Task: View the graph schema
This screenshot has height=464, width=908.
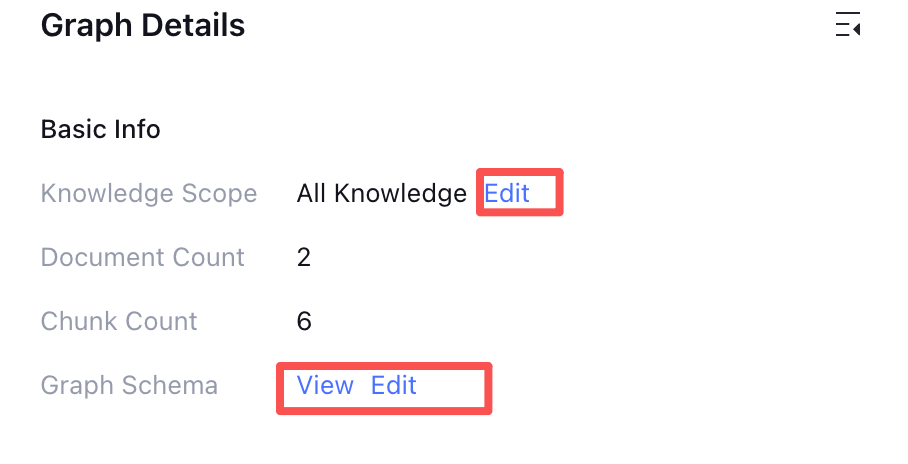Action: coord(325,385)
